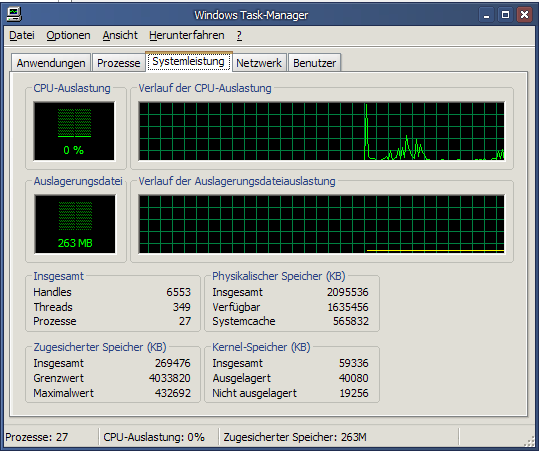539x451 pixels.
Task: Switch to the Prozesse tab
Action: pyautogui.click(x=119, y=63)
